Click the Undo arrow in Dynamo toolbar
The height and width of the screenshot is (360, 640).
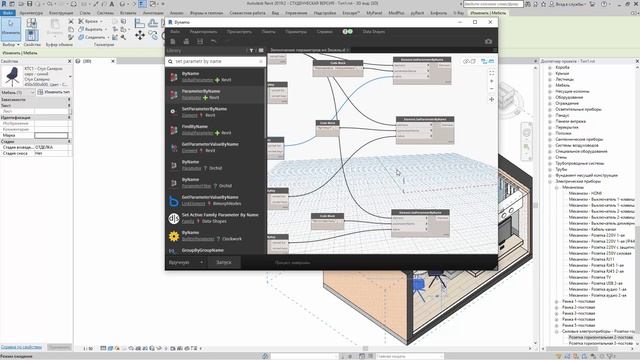[x=213, y=41]
